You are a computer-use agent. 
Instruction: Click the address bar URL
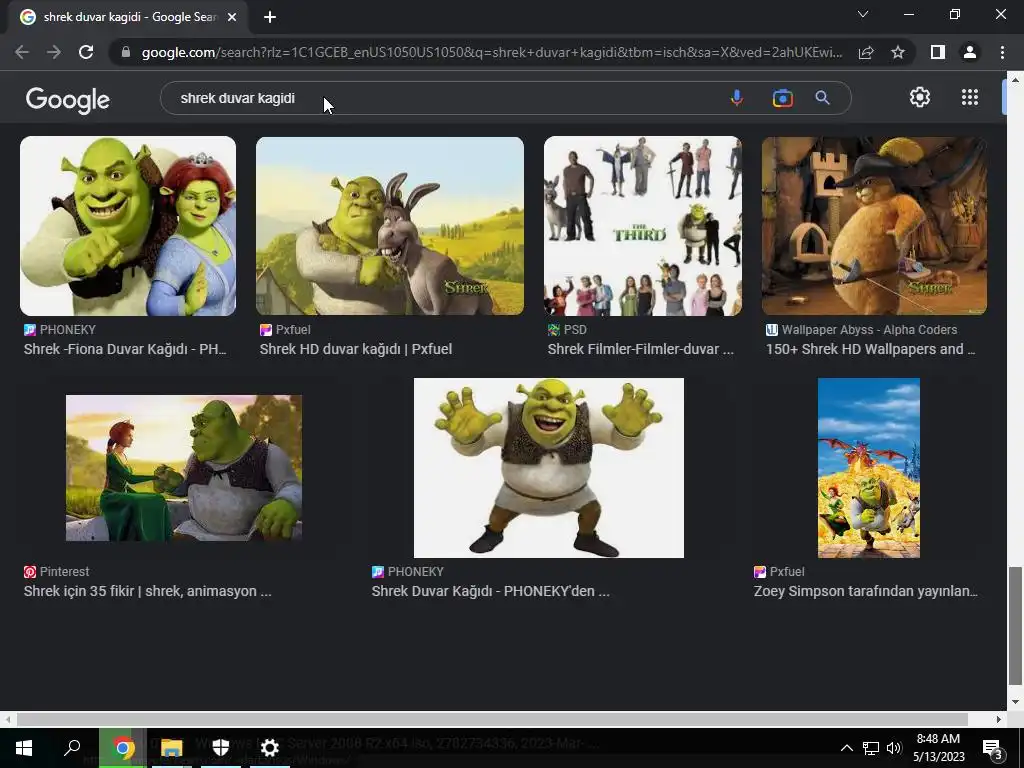(492, 52)
